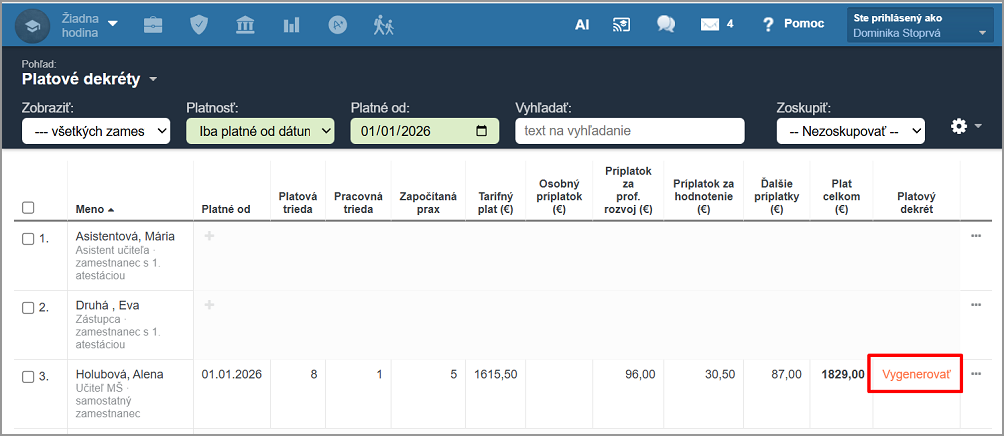Open the briefcase icon in top bar
1004x436 pixels.
(153, 24)
